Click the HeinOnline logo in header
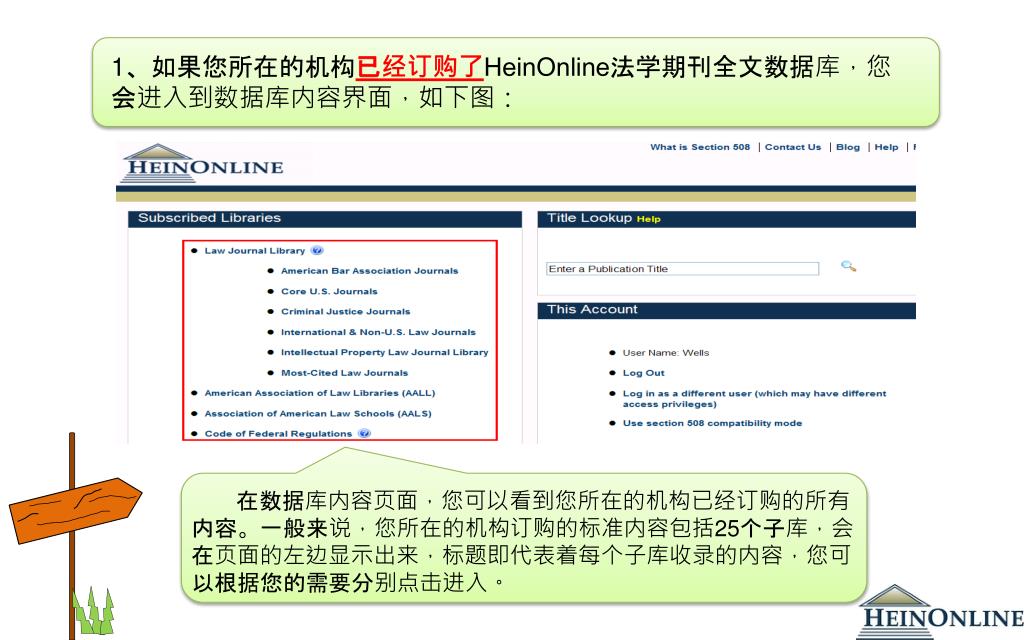 coord(204,163)
